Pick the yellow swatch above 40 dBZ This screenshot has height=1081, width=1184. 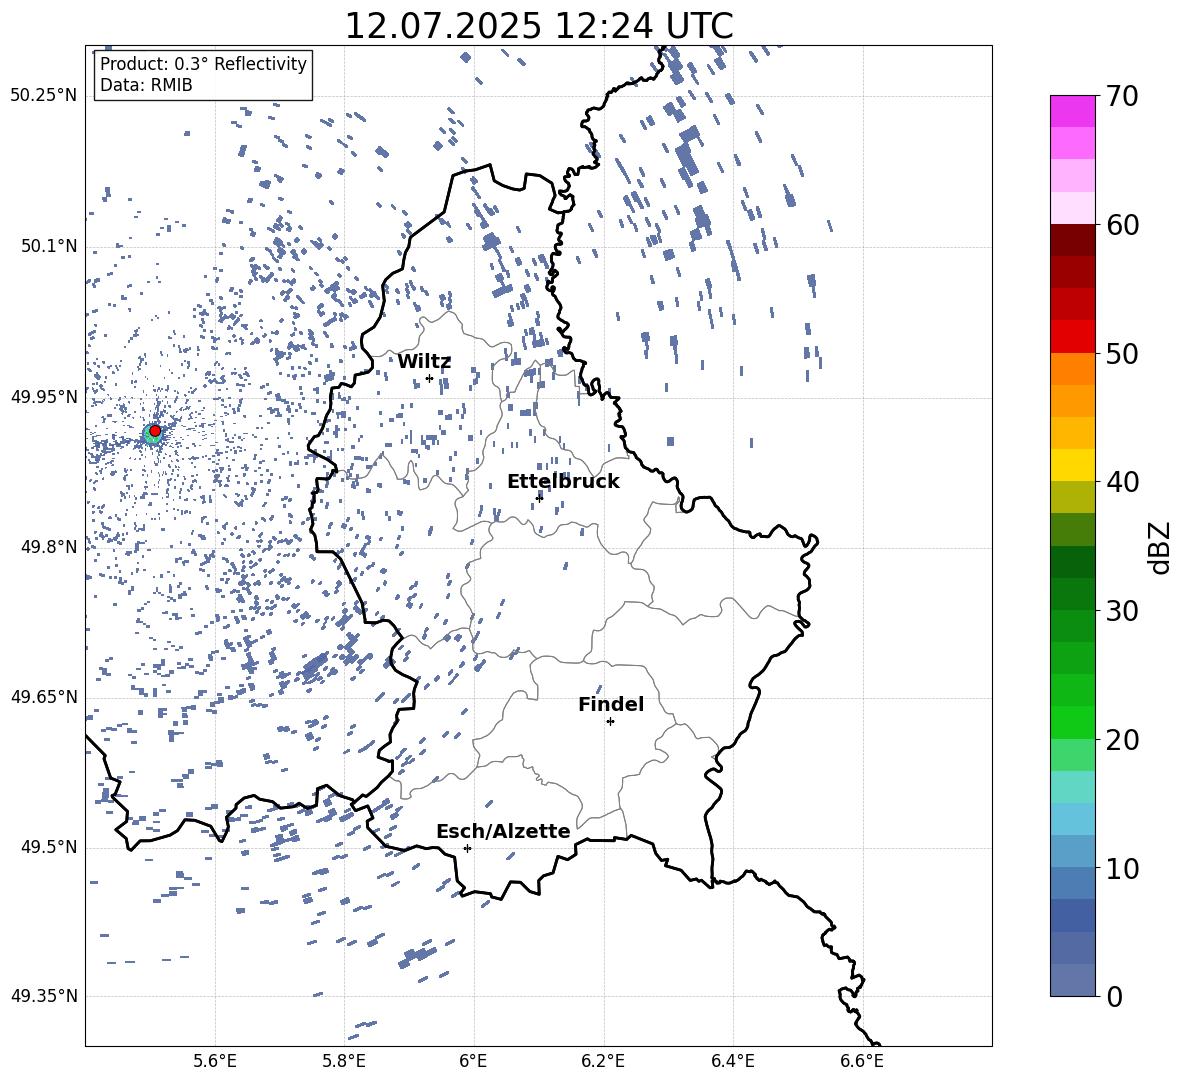click(1072, 465)
